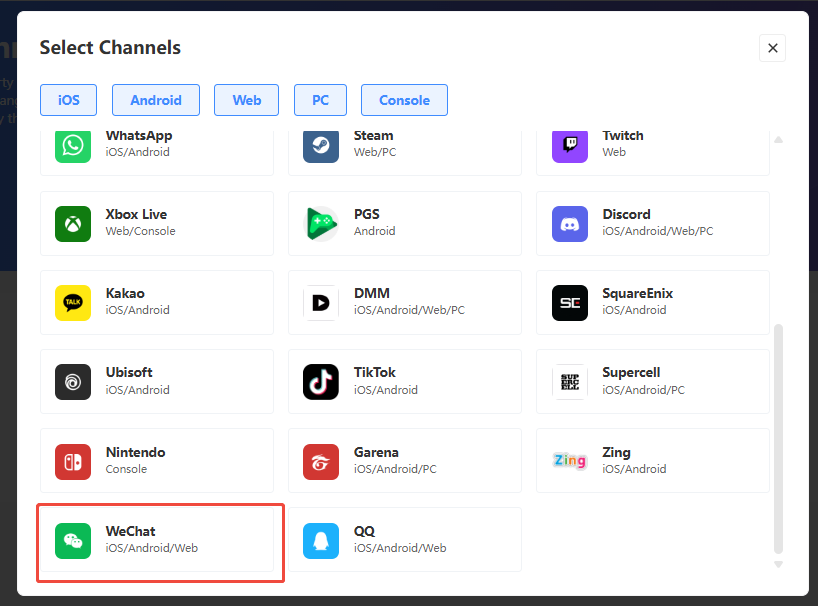Select the Garena channel card

tap(404, 461)
